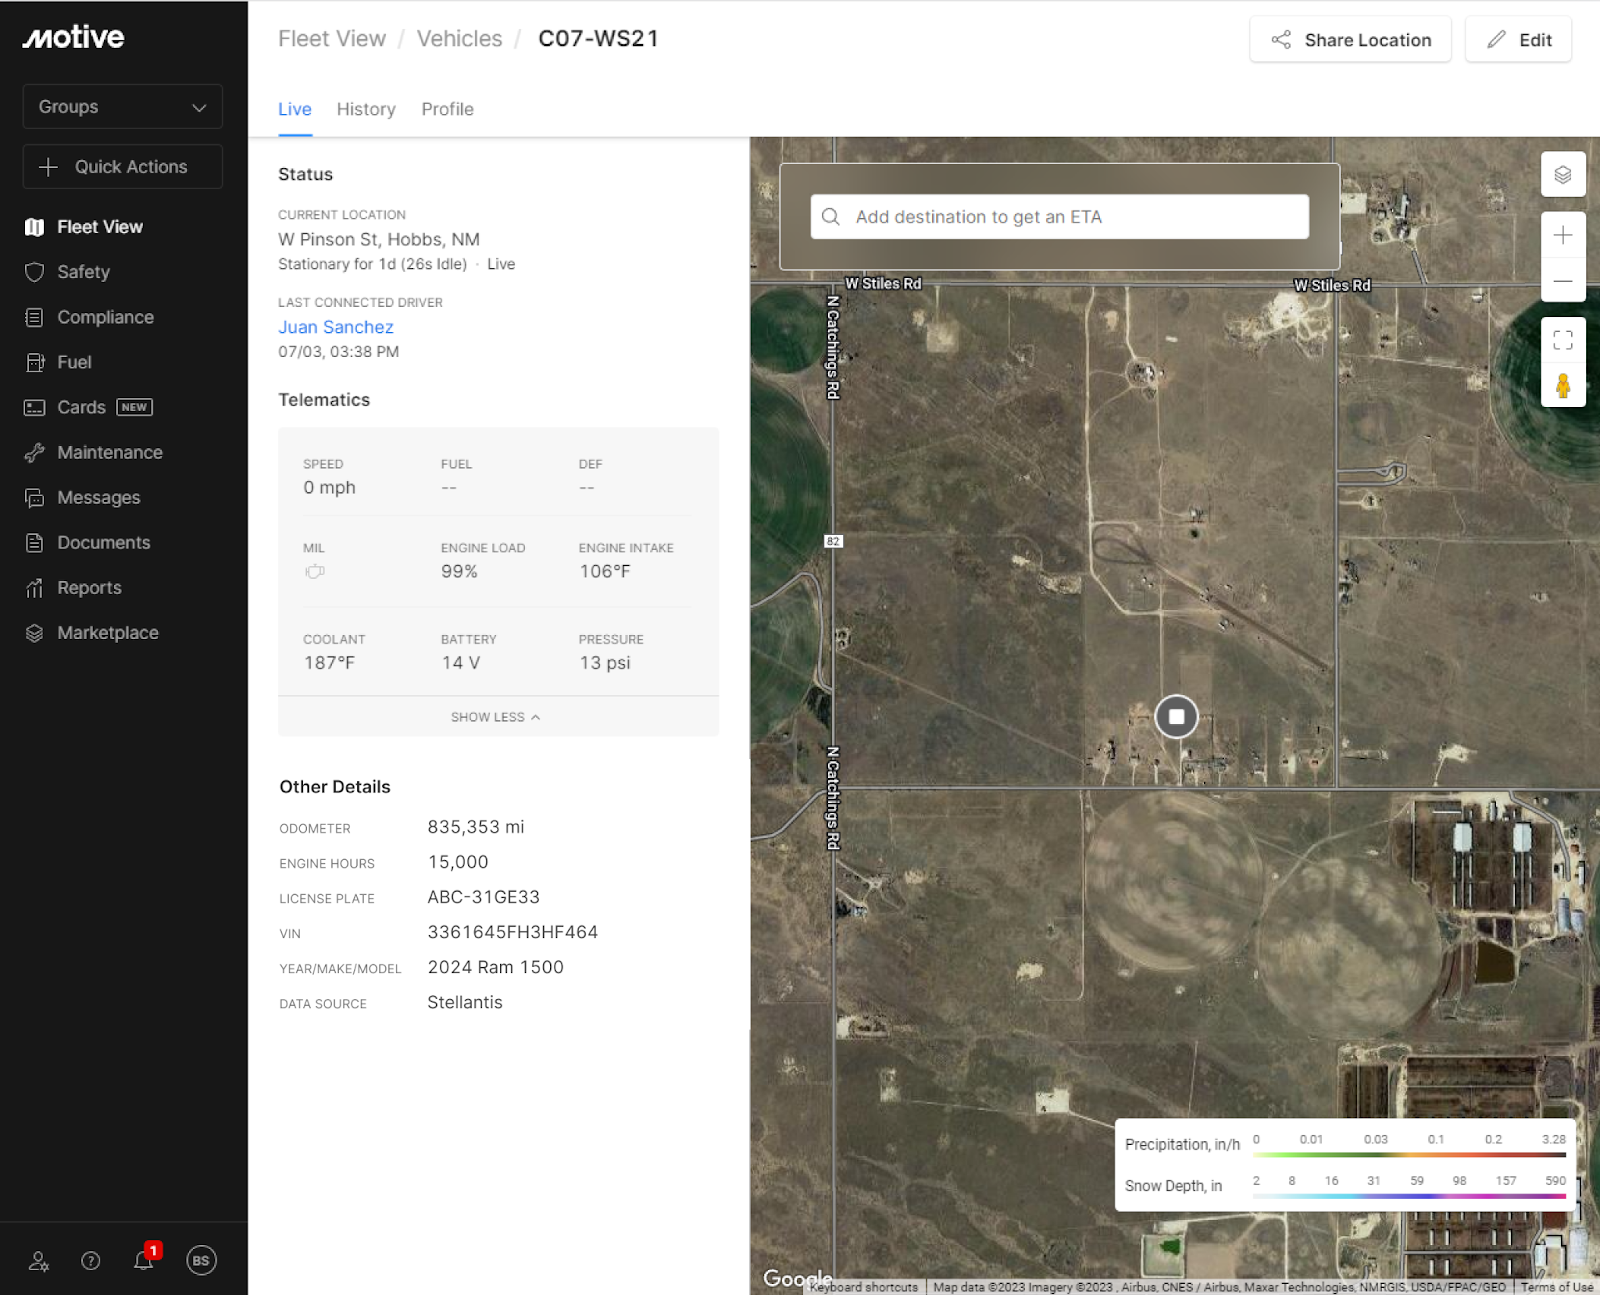Image resolution: width=1600 pixels, height=1295 pixels.
Task: Open user admin settings icon
Action: tap(39, 1260)
